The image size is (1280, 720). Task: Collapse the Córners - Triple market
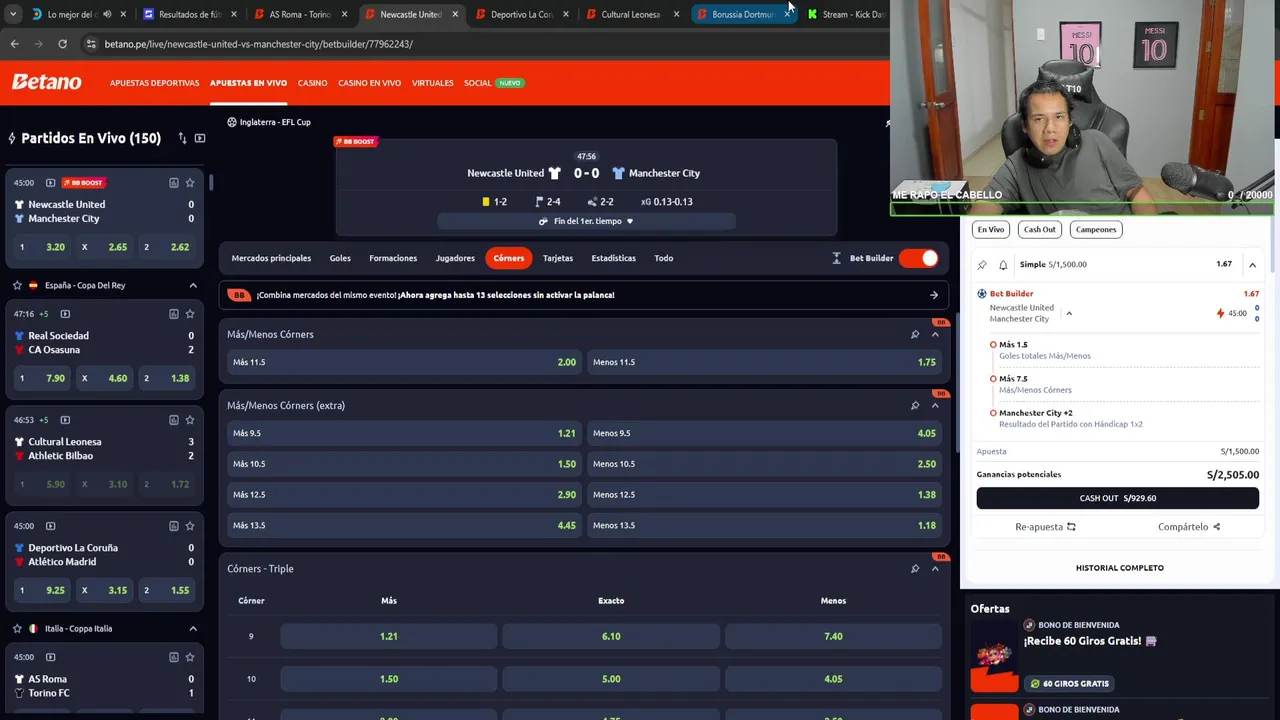[935, 569]
